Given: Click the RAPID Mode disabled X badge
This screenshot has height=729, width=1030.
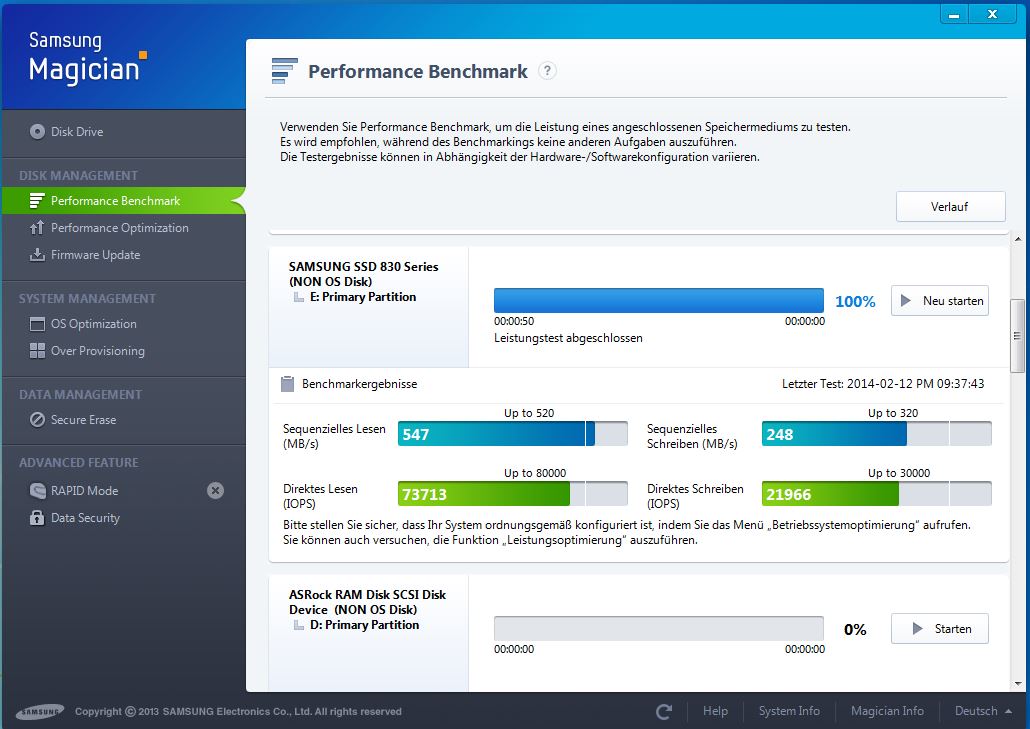Looking at the screenshot, I should pyautogui.click(x=215, y=491).
